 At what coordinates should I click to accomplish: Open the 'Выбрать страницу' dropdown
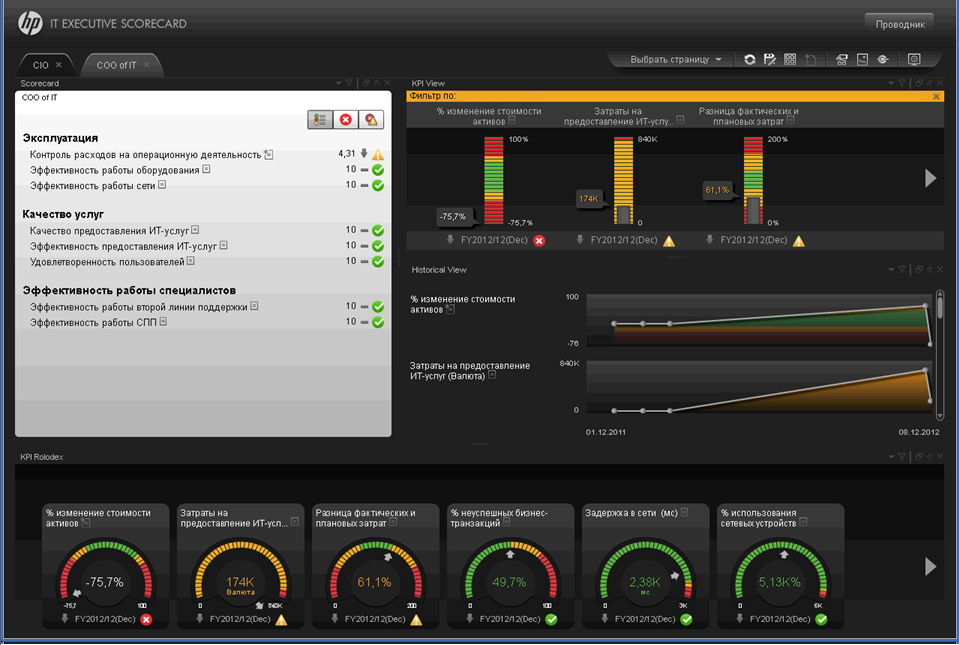pos(676,59)
